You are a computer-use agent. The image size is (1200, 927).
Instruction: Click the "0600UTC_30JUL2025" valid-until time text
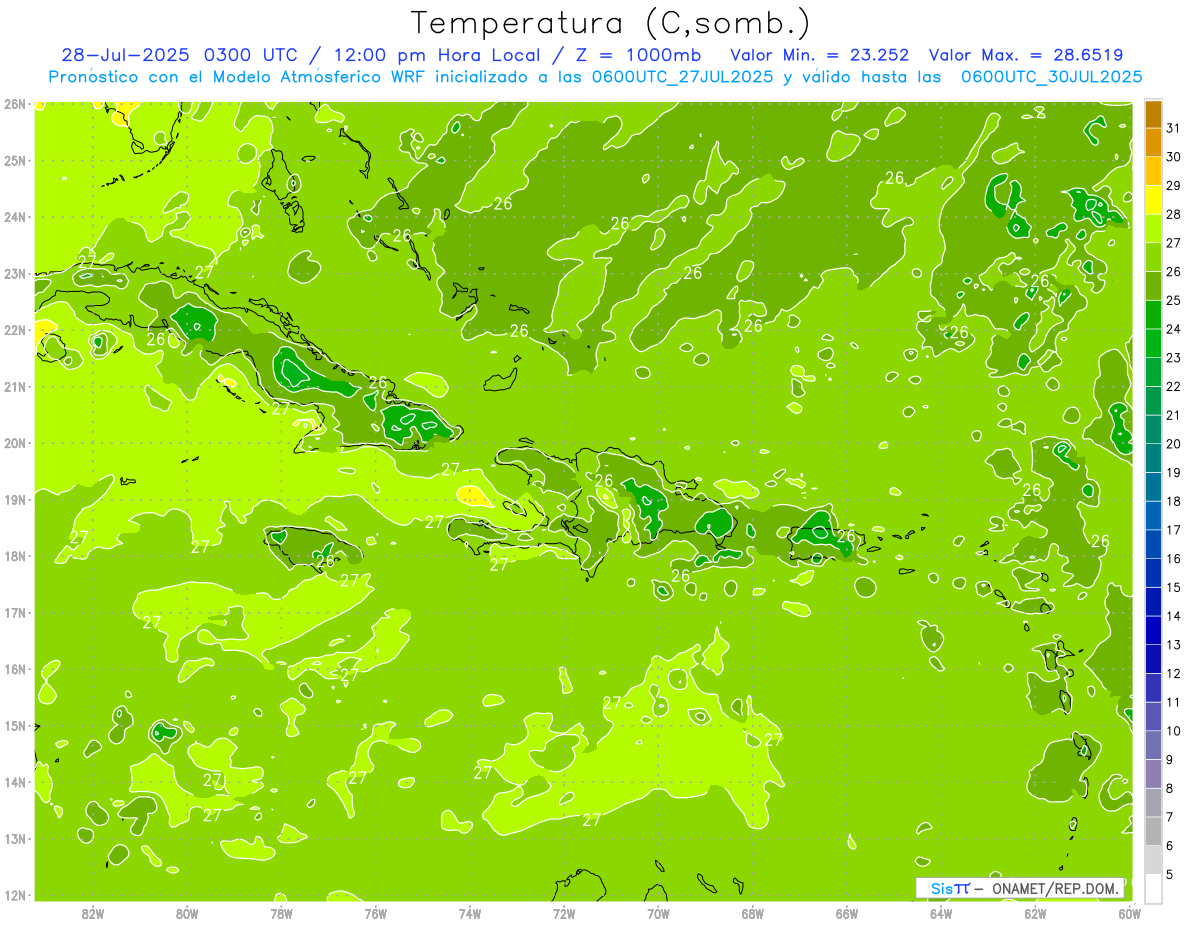pos(1052,76)
